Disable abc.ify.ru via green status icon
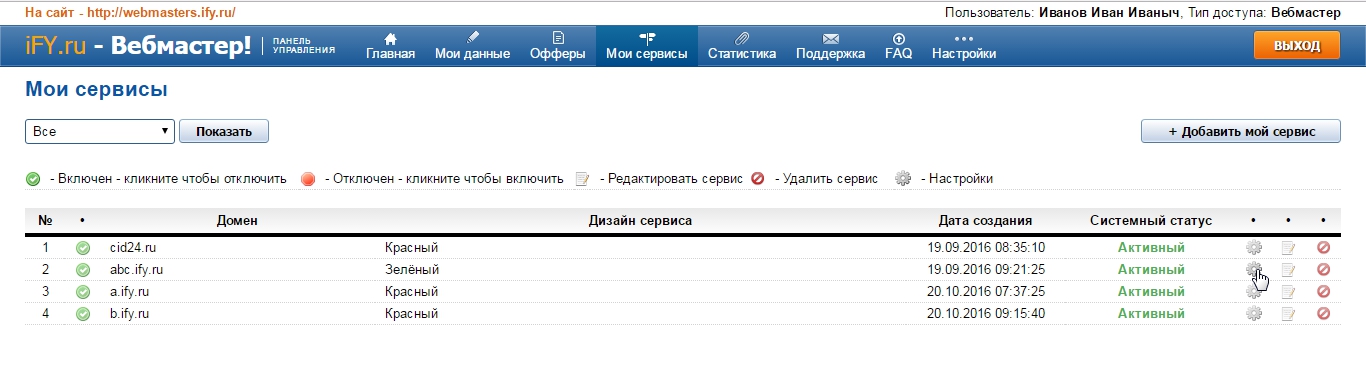 83,269
